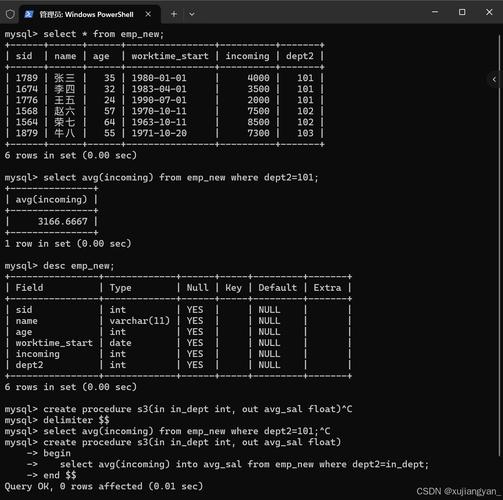The width and height of the screenshot is (503, 500).
Task: Close the terminal window
Action: point(489,12)
